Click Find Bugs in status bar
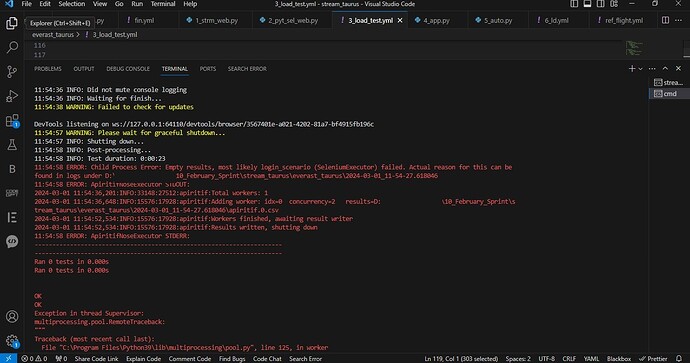The image size is (690, 363). [232, 359]
